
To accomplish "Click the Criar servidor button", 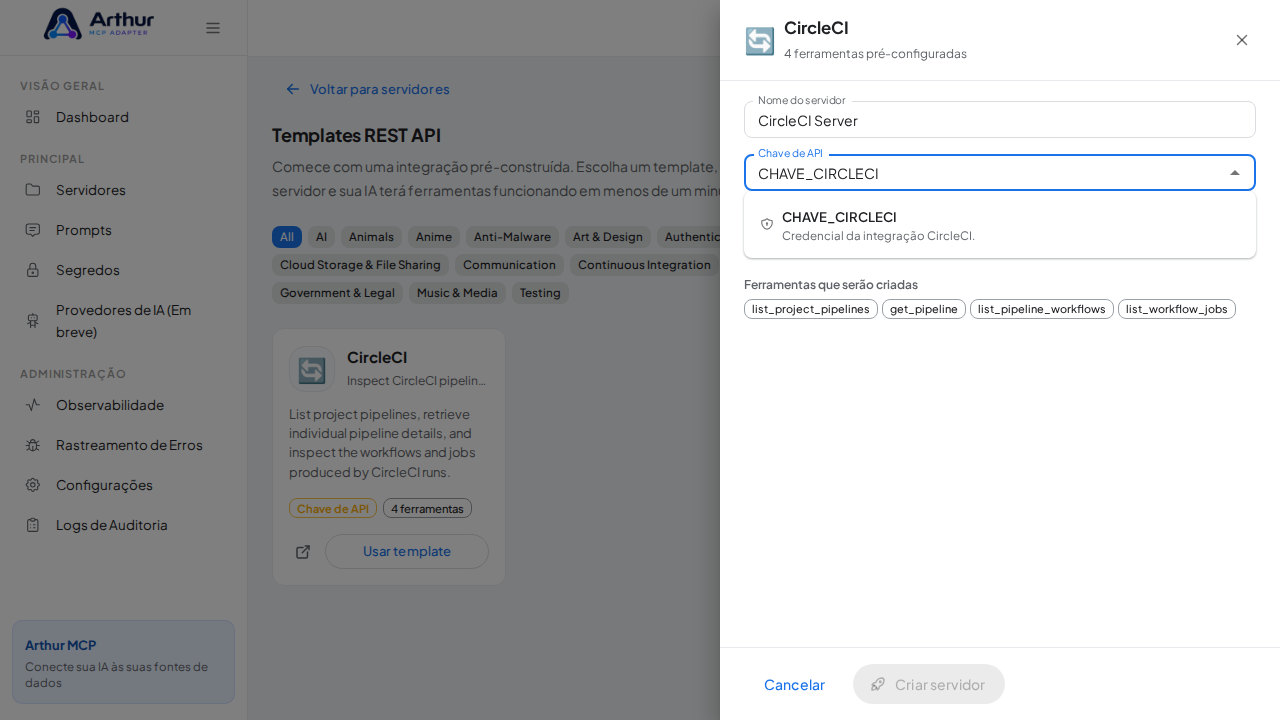I will (929, 684).
